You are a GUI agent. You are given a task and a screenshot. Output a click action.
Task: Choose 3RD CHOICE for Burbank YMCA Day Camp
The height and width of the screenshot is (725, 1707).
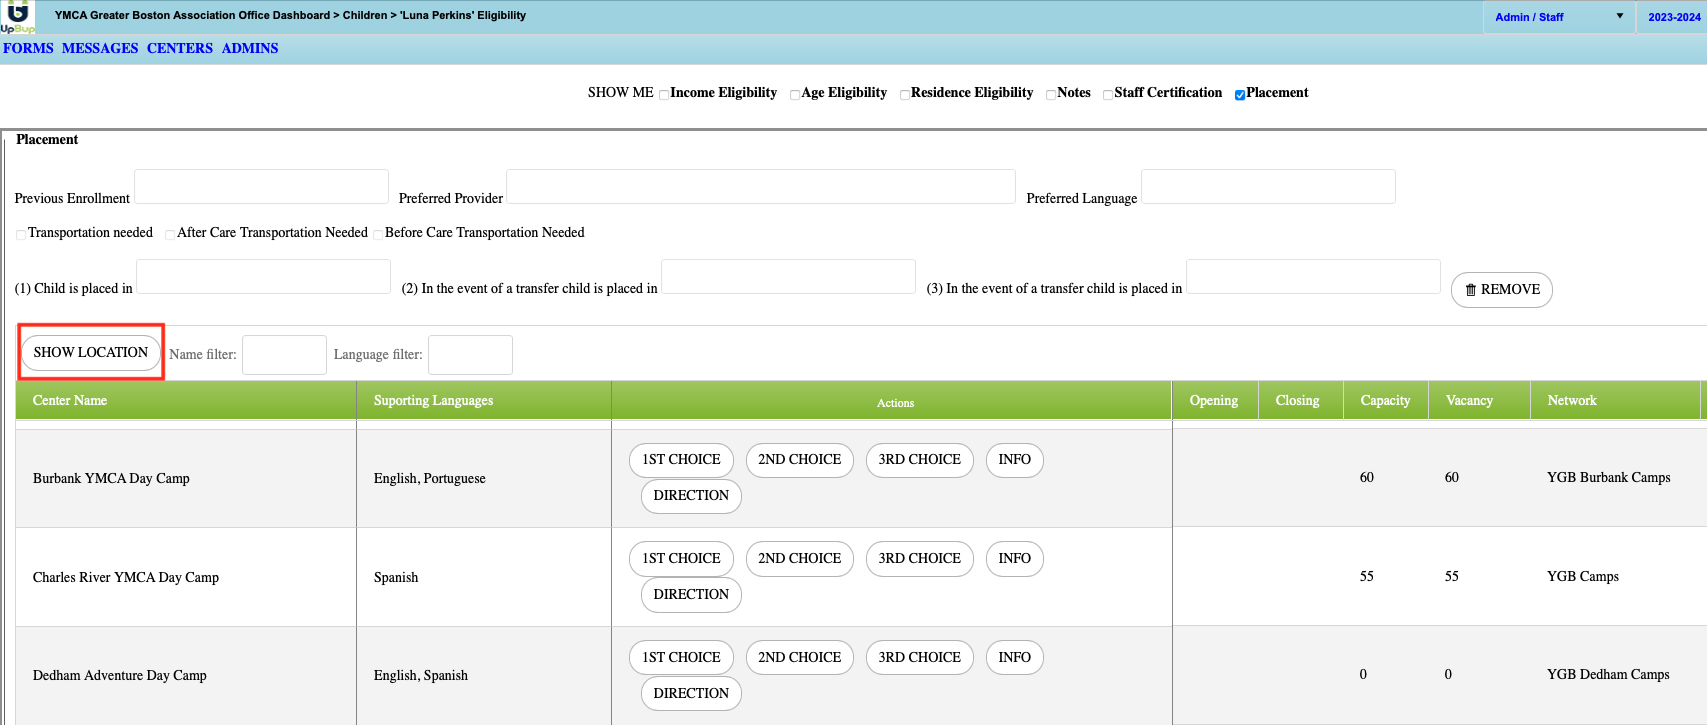[x=919, y=460]
